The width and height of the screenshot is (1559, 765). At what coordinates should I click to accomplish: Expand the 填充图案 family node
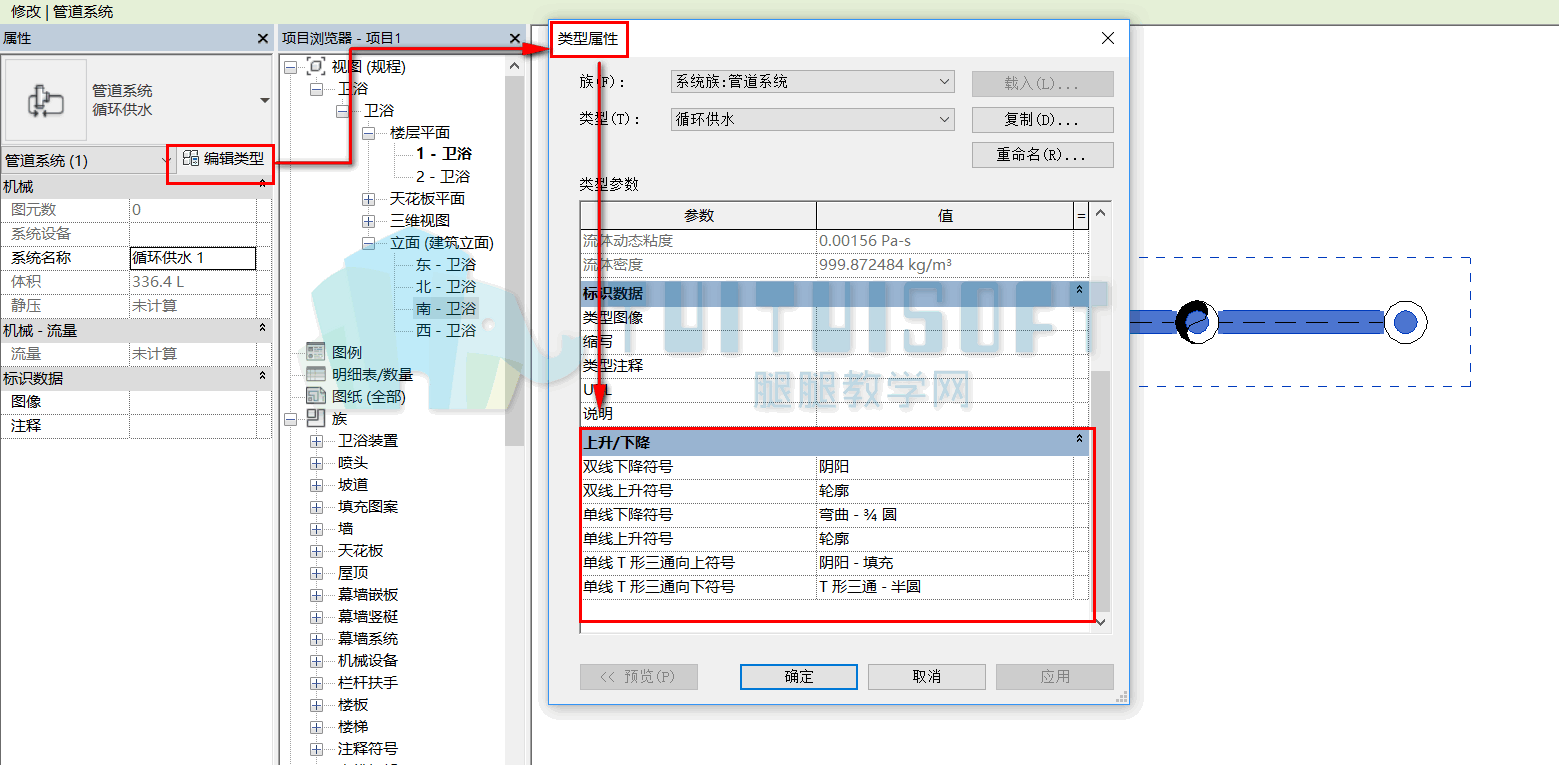click(x=317, y=507)
